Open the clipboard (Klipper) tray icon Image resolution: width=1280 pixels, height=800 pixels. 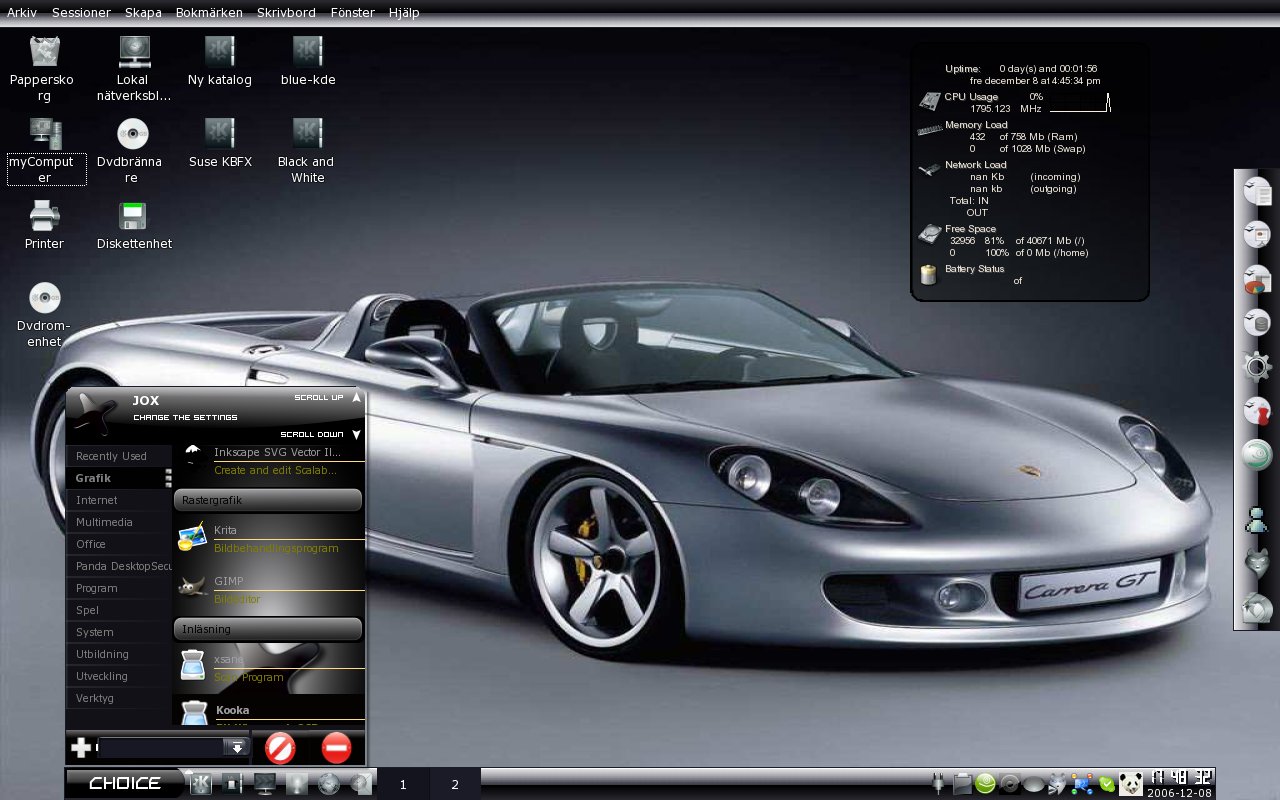(x=962, y=784)
